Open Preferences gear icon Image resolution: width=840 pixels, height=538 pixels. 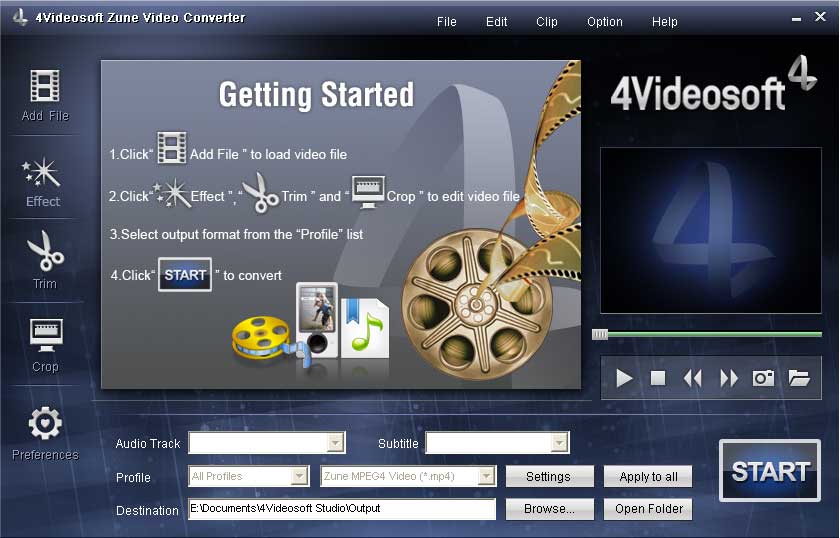coord(45,425)
